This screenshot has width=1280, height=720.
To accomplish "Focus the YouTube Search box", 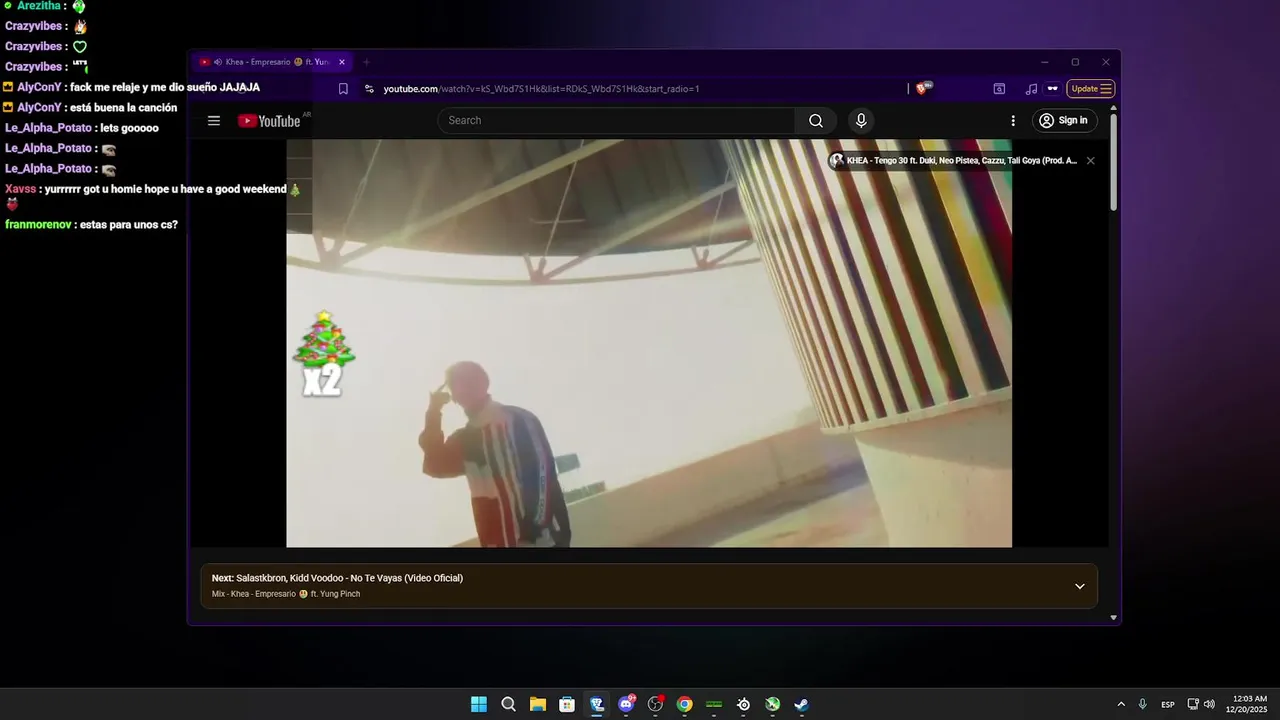I will (x=617, y=121).
